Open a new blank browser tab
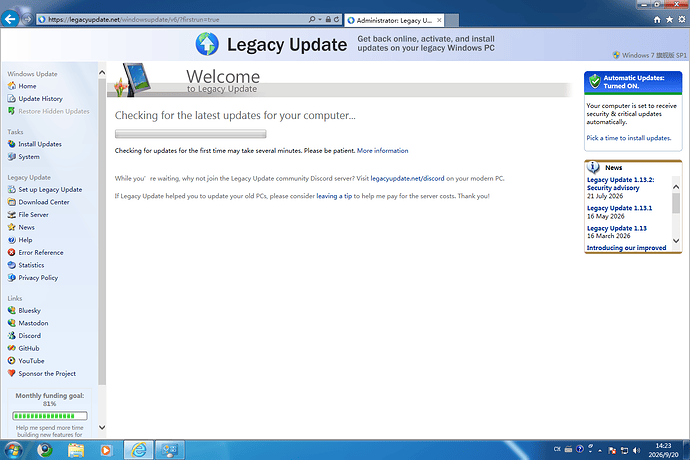This screenshot has width=690, height=460. tap(452, 20)
